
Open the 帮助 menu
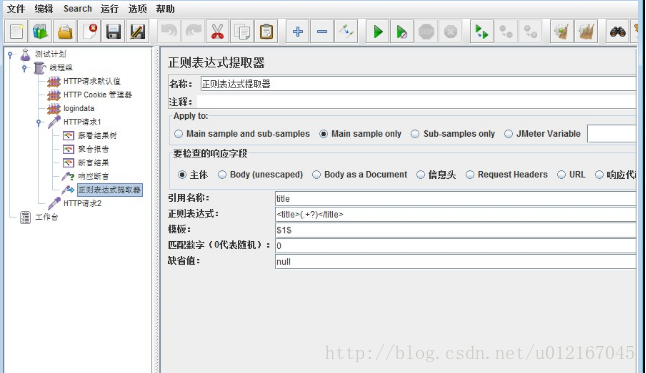click(165, 9)
